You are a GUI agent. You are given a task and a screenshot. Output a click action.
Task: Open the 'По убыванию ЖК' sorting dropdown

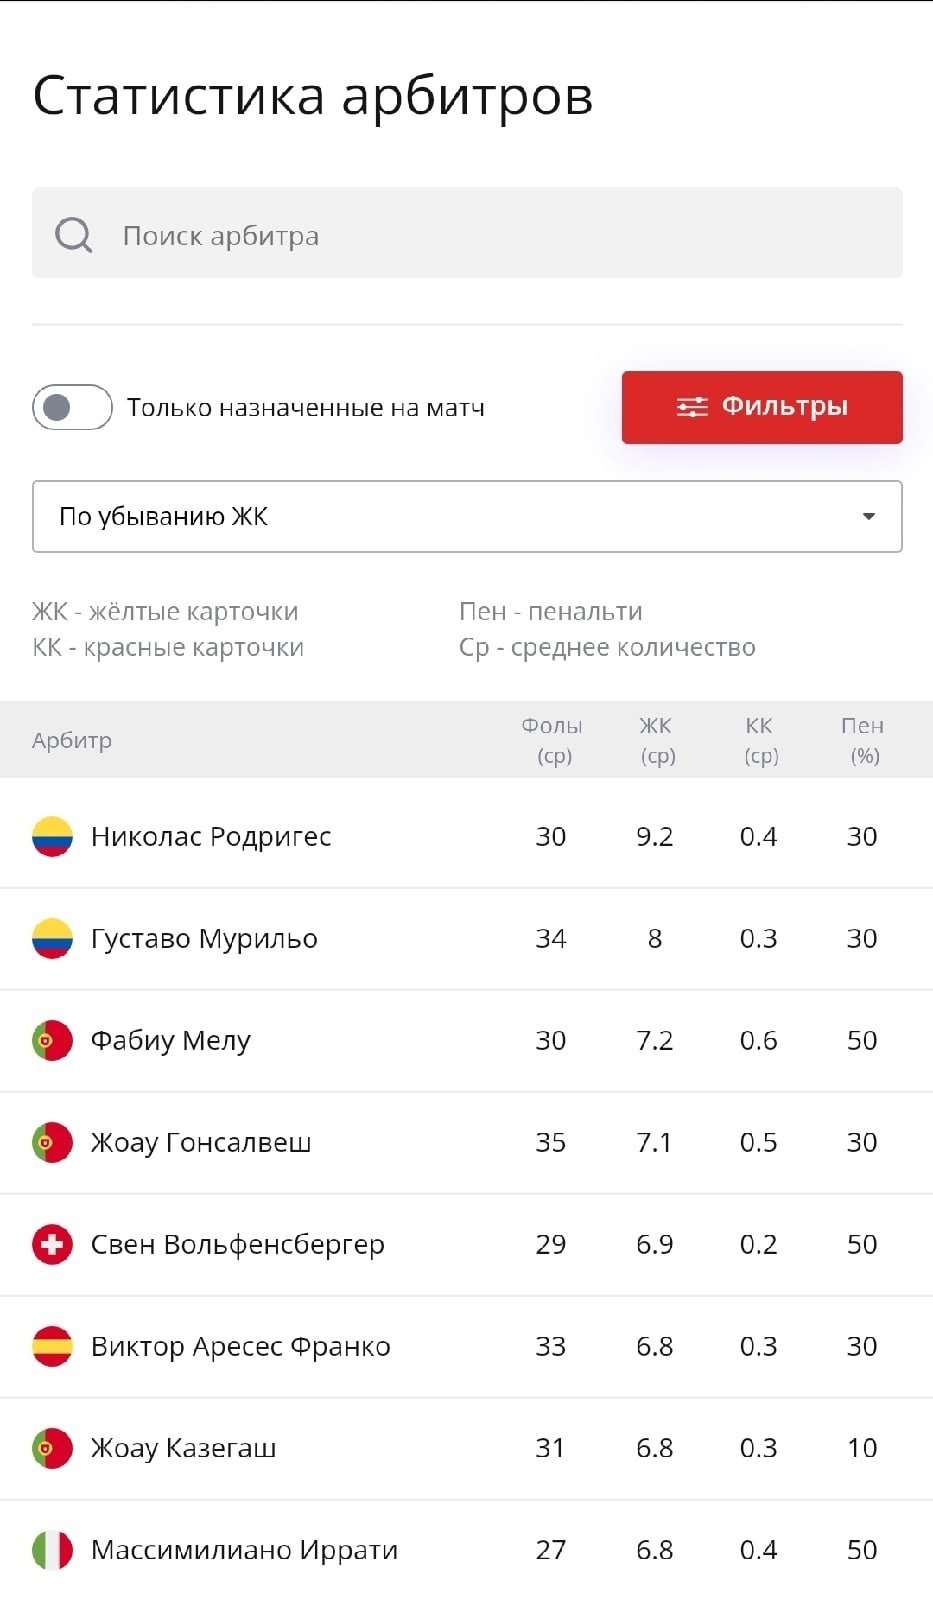point(466,517)
